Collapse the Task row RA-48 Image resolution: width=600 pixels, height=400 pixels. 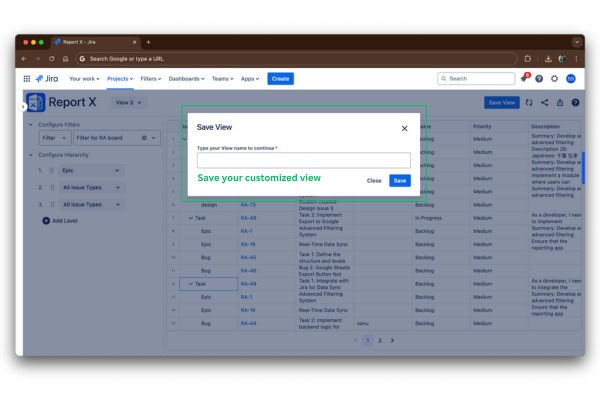191,218
